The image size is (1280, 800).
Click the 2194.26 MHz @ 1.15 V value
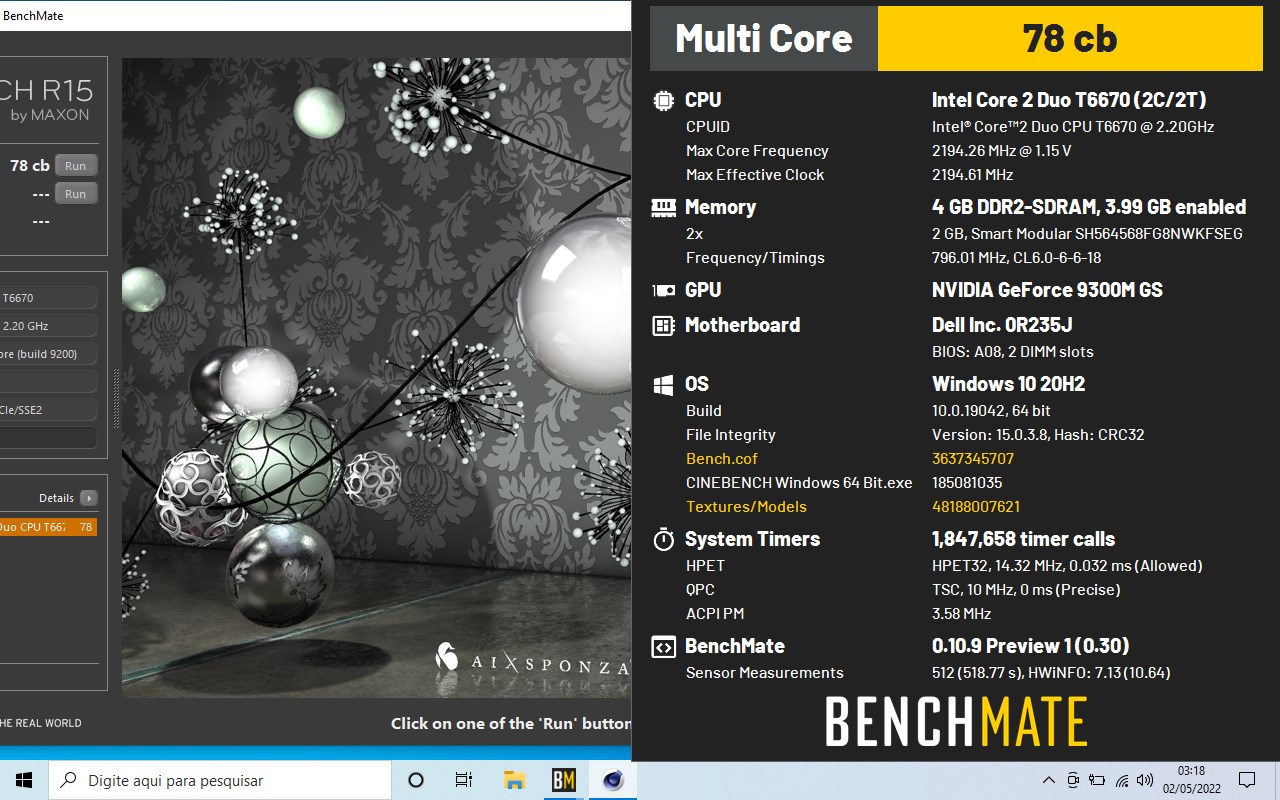pos(1001,151)
